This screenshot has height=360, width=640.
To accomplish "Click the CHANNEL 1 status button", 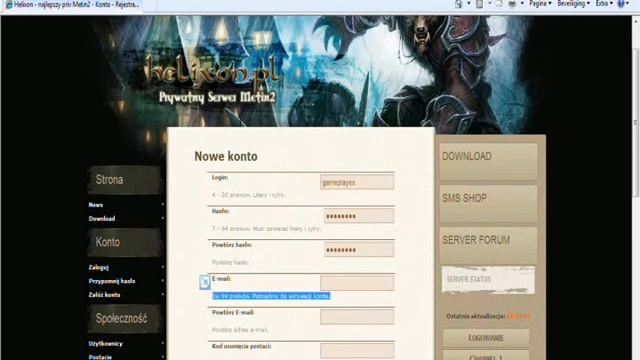I will (486, 356).
